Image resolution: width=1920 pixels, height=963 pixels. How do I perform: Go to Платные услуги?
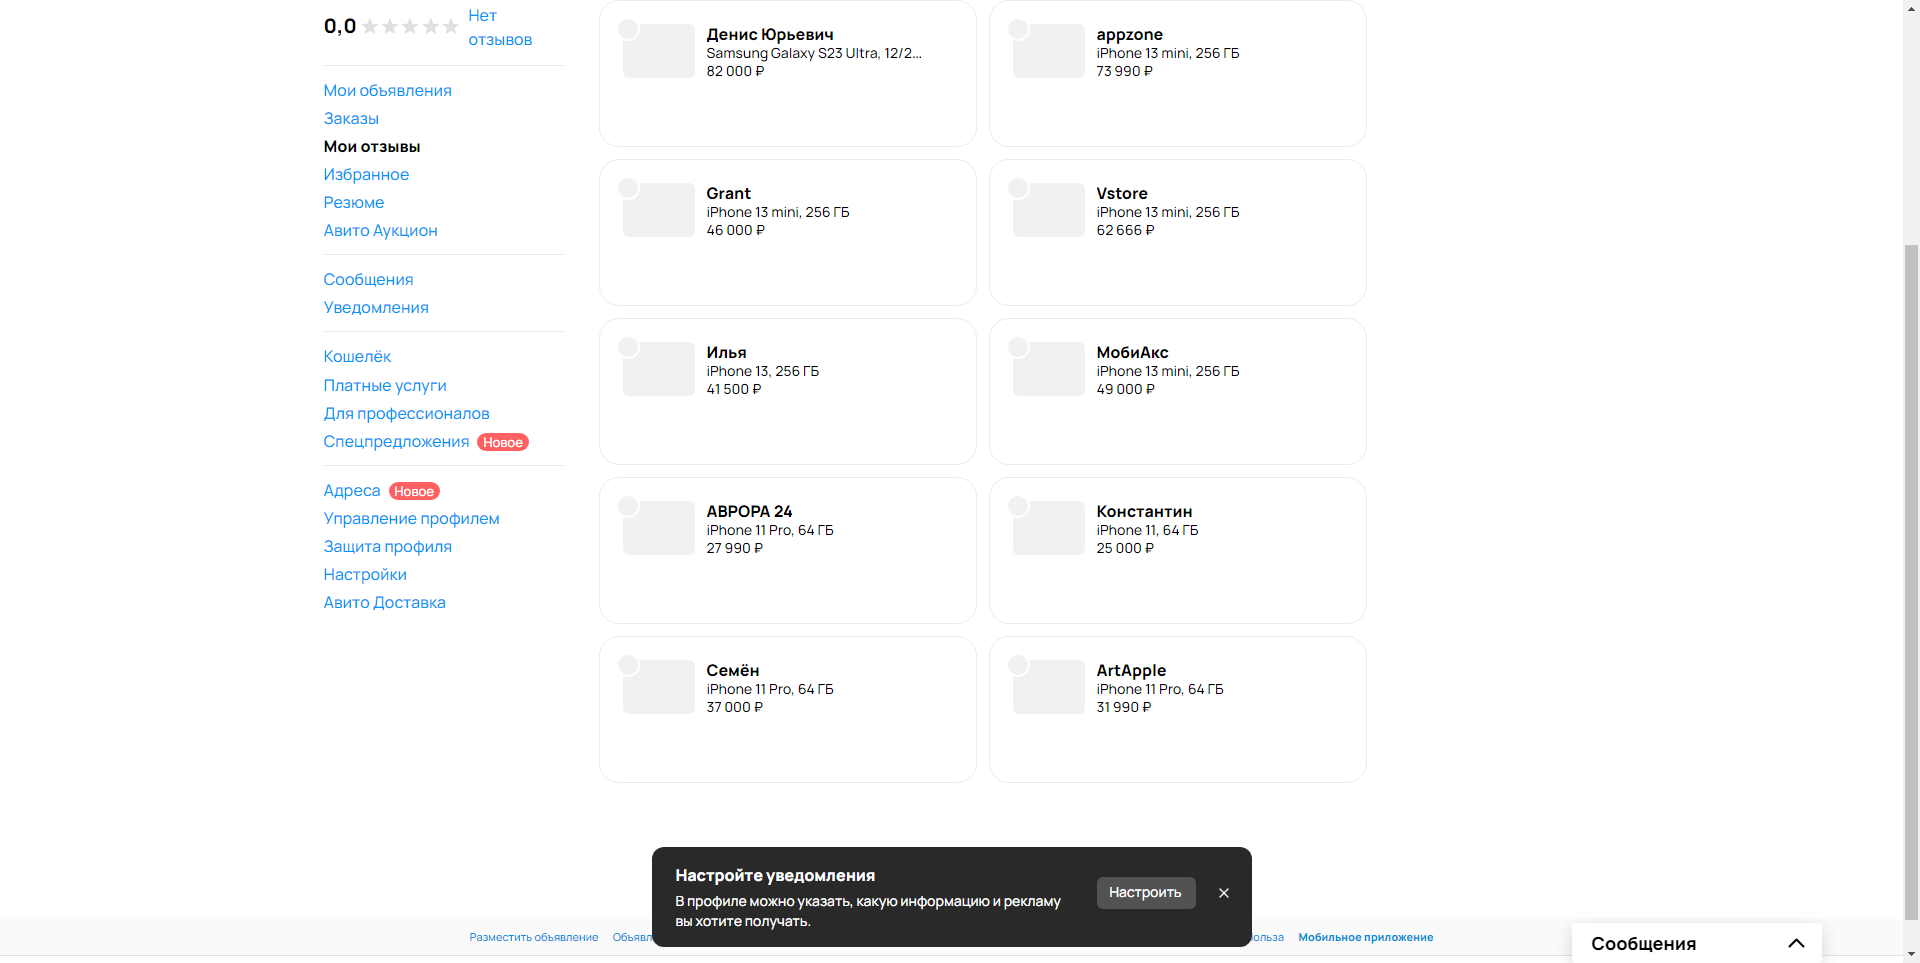click(385, 386)
